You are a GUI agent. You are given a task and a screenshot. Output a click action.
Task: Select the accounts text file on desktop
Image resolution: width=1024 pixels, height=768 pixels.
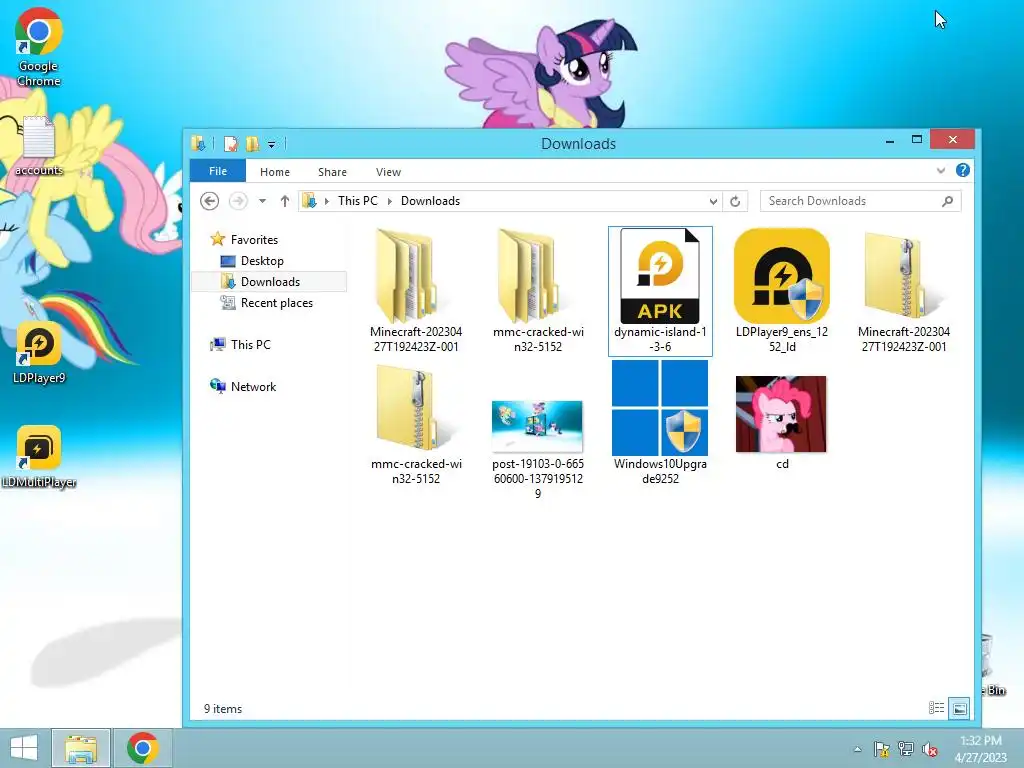39,146
